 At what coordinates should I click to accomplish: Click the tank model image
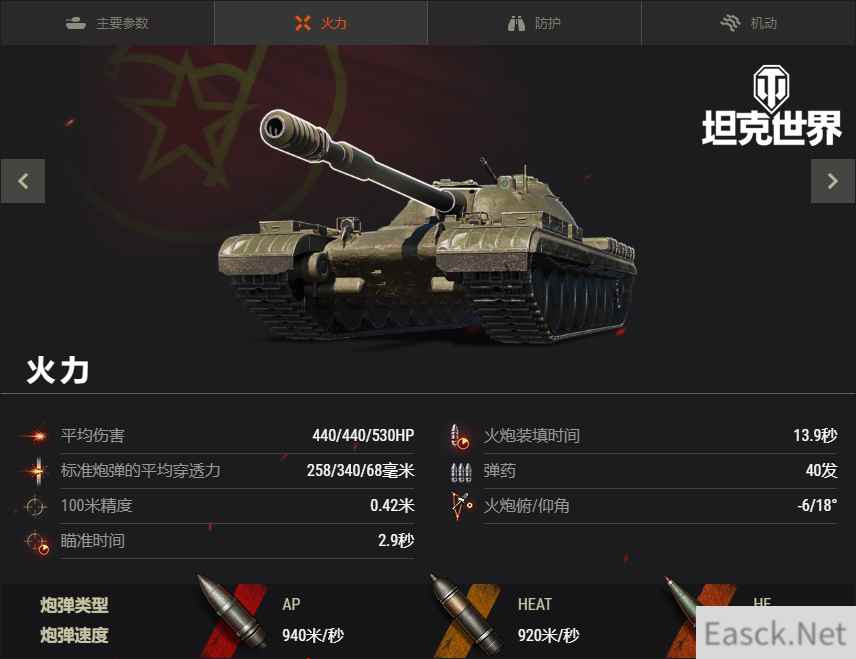tap(427, 227)
